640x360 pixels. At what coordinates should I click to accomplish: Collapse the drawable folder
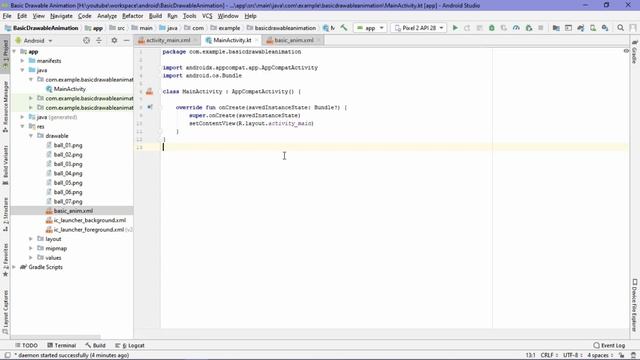tap(31, 136)
